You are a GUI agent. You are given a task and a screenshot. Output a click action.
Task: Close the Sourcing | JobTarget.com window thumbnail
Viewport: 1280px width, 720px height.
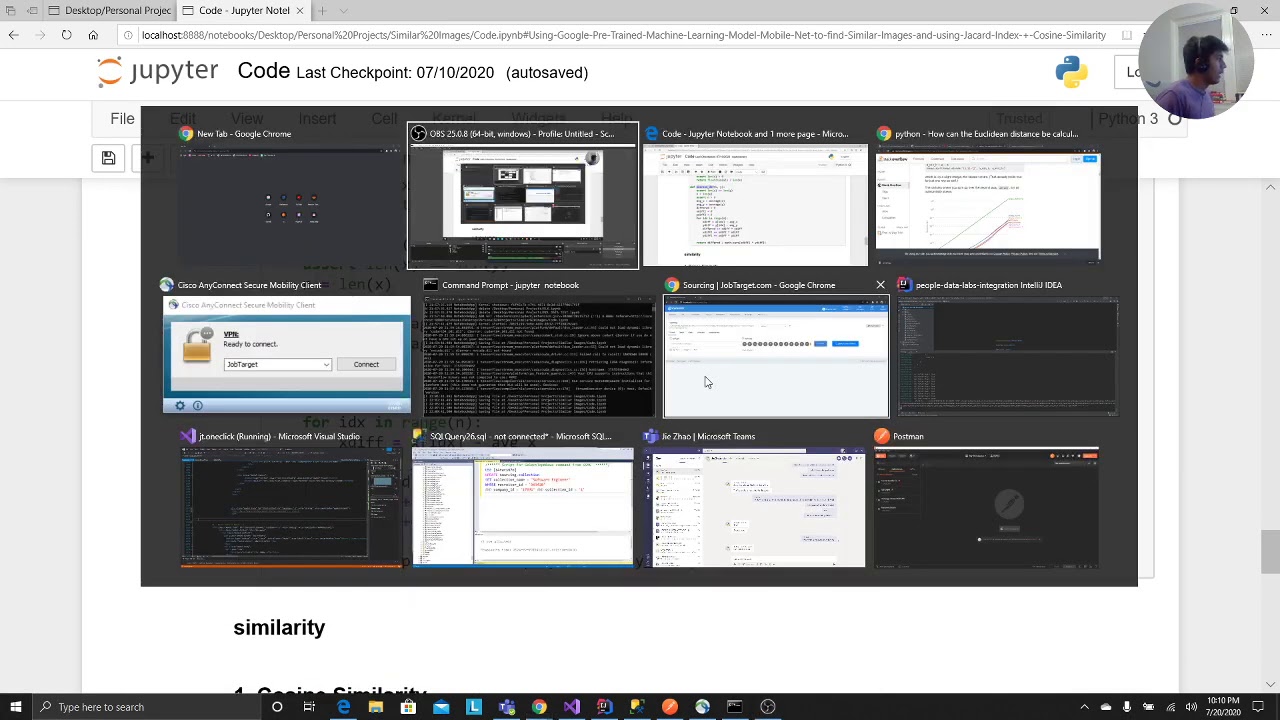880,285
